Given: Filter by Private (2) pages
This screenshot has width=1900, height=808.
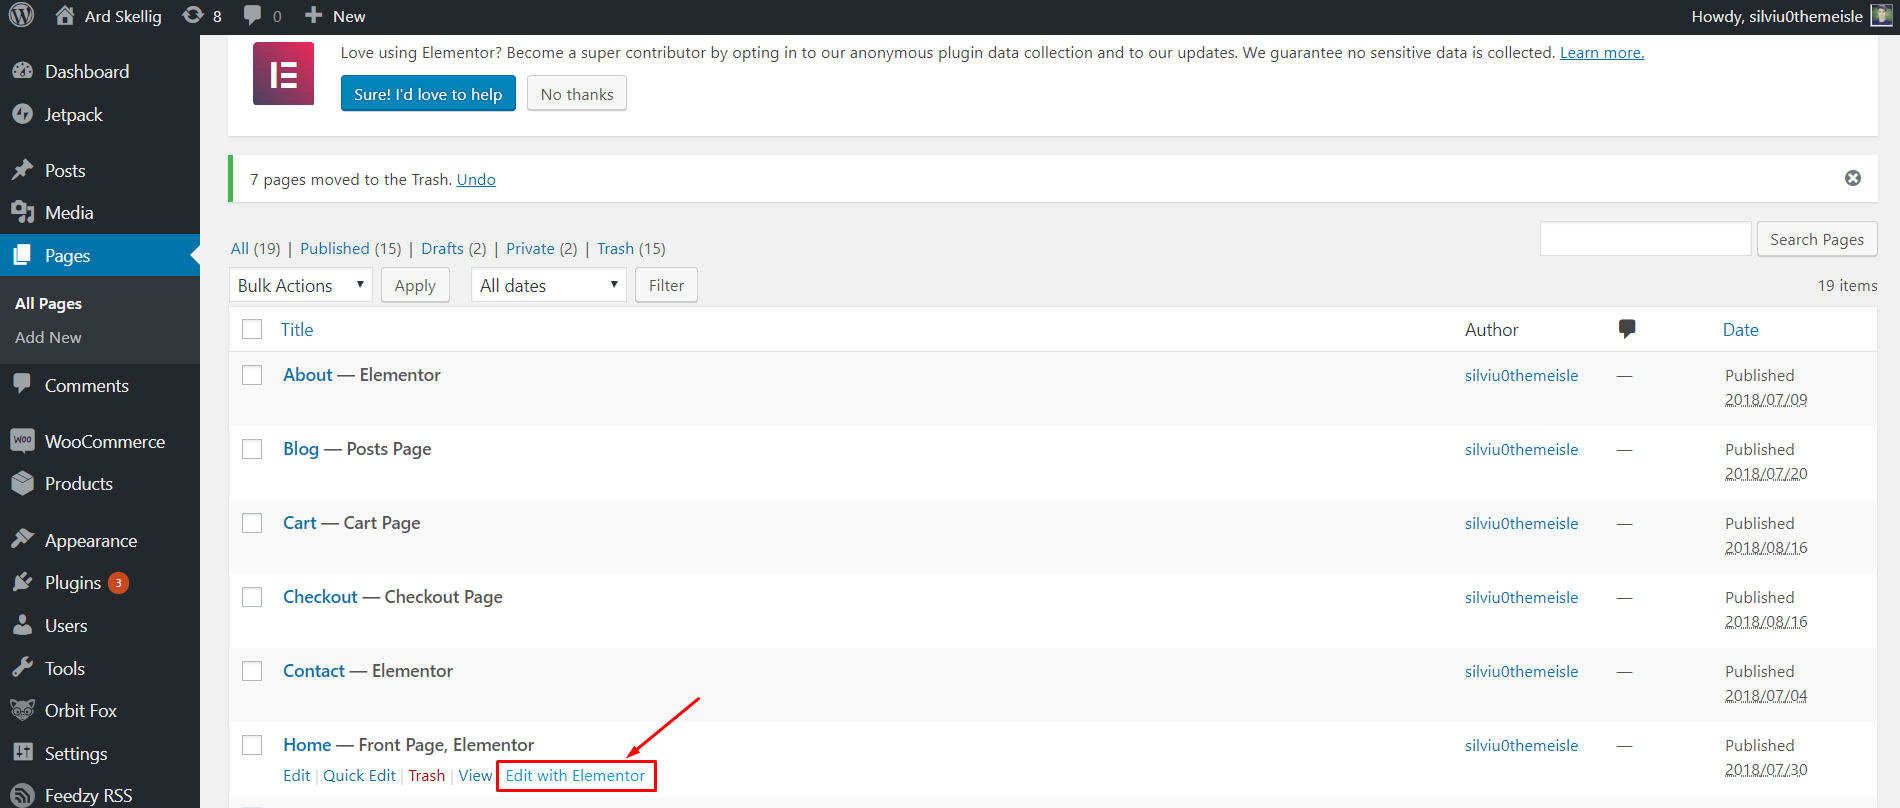Looking at the screenshot, I should point(541,248).
